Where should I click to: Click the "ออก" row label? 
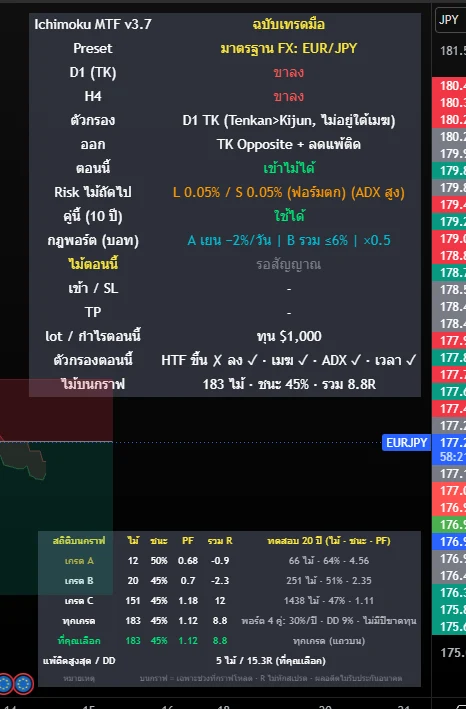tap(93, 144)
